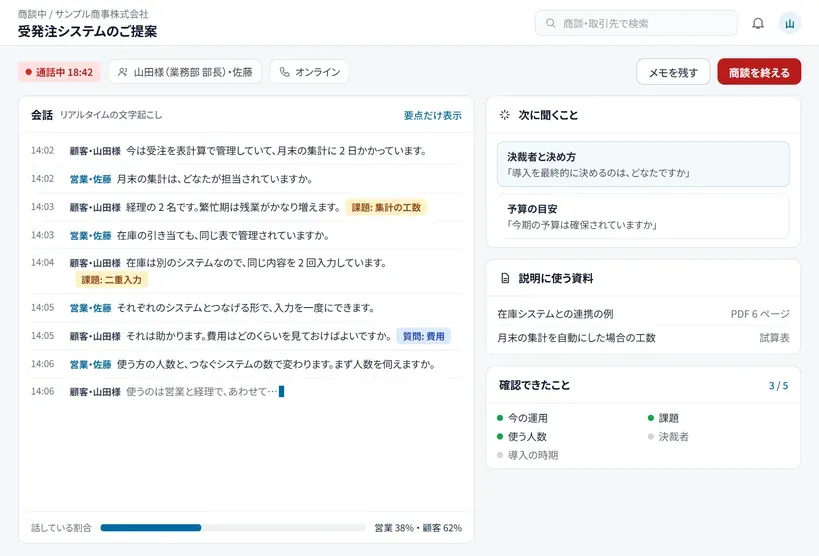This screenshot has width=819, height=556.
Task: Click speaker name 営業・佐藤 on the 14:05 line
Action: (x=90, y=308)
